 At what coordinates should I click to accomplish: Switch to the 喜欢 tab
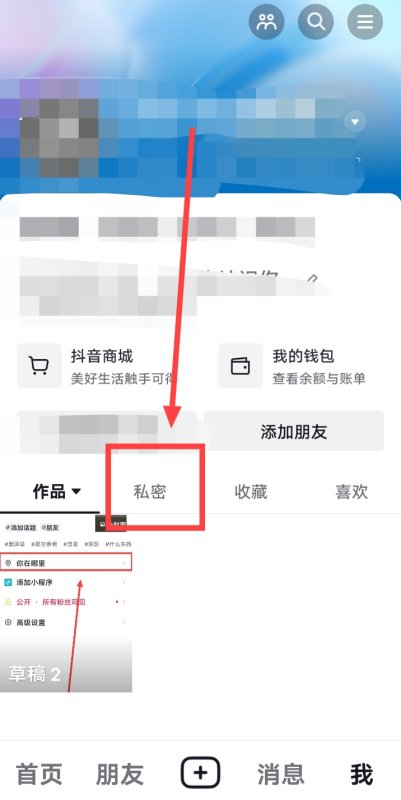click(x=351, y=492)
